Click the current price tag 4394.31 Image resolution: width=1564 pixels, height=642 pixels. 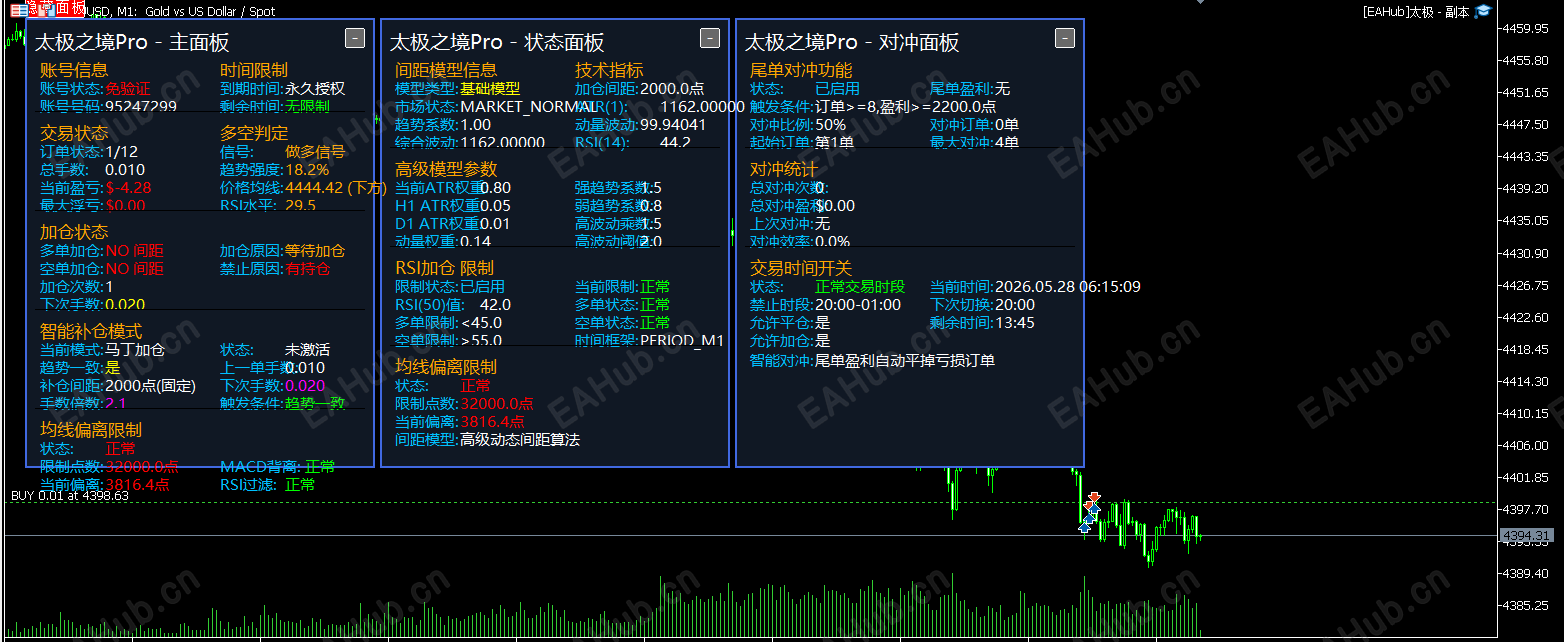[x=1525, y=536]
